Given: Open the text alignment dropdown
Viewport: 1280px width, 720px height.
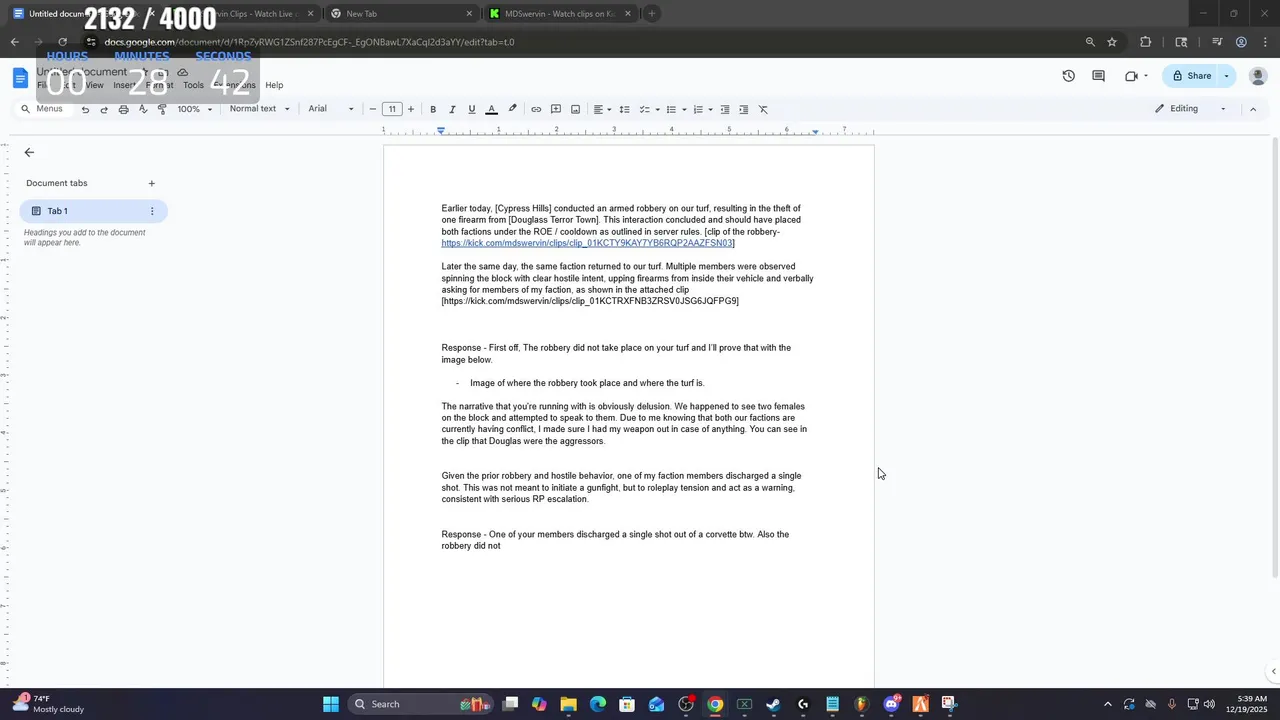Looking at the screenshot, I should [x=602, y=109].
